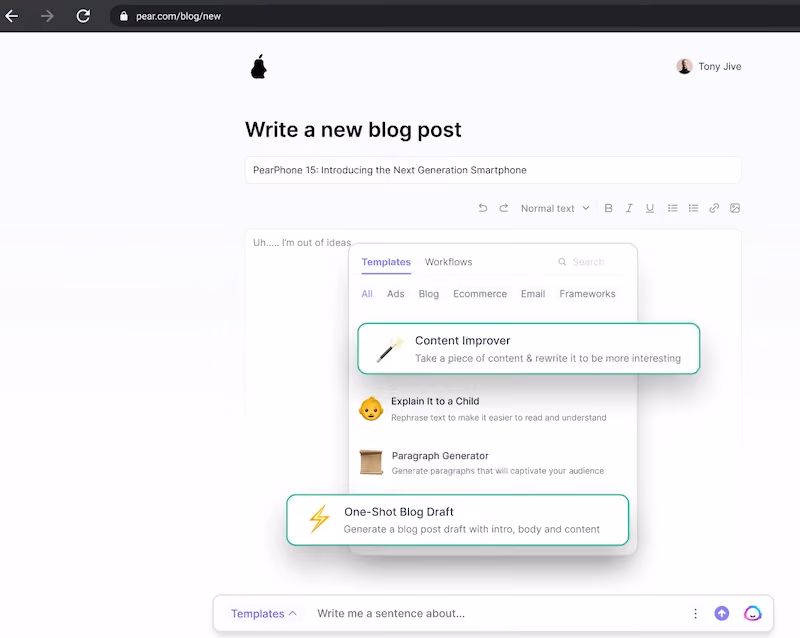Select the All category filter

(x=367, y=293)
